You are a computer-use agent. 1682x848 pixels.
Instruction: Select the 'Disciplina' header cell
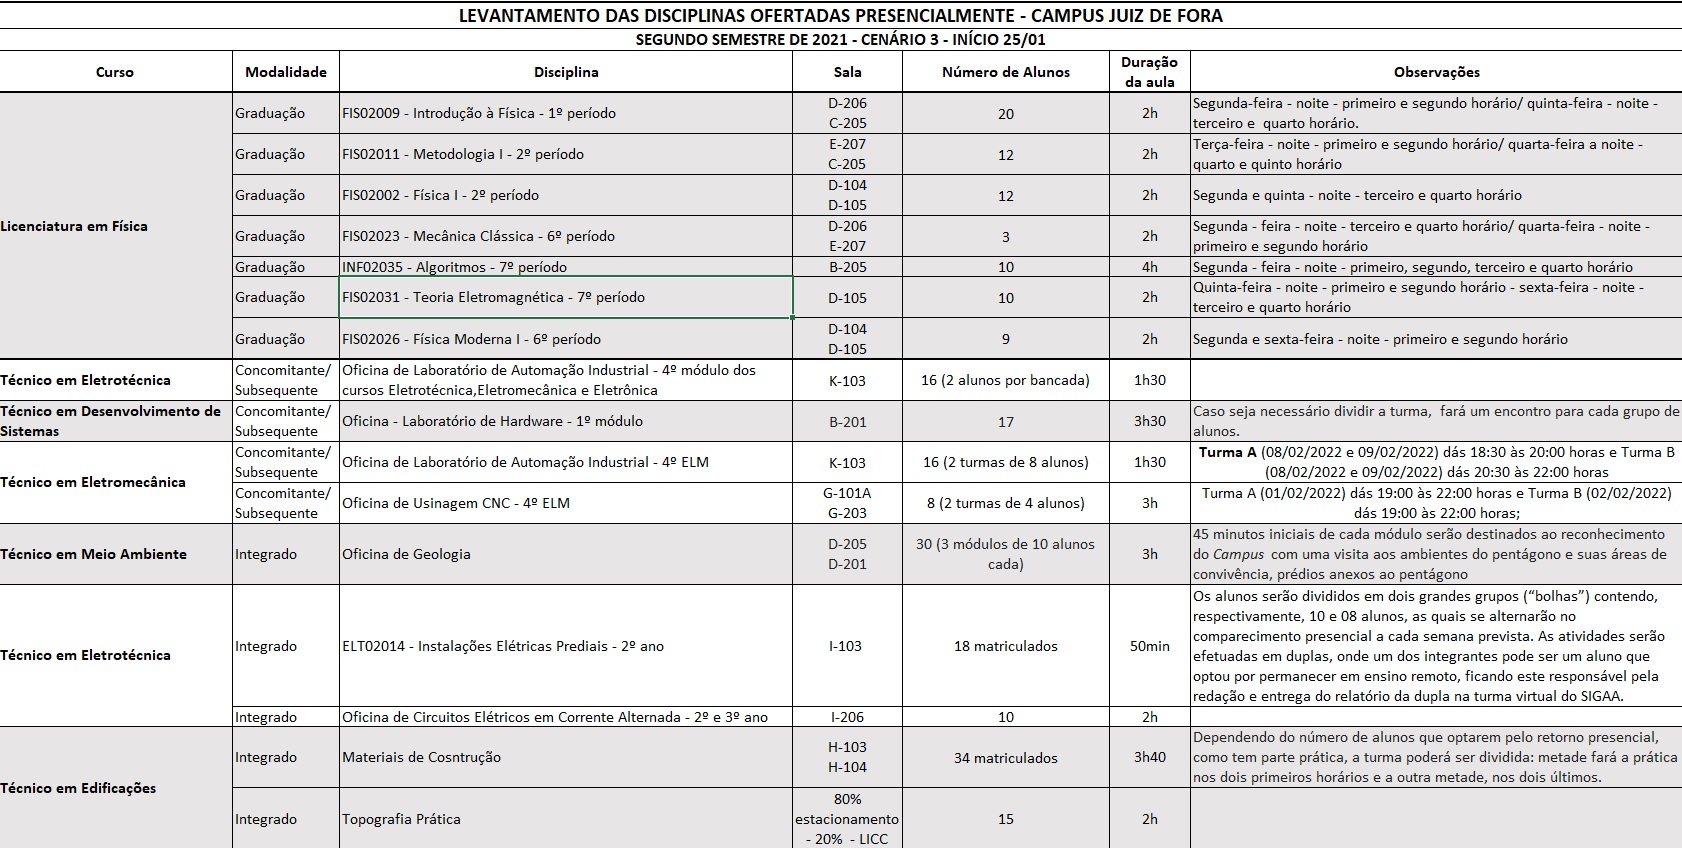[566, 72]
